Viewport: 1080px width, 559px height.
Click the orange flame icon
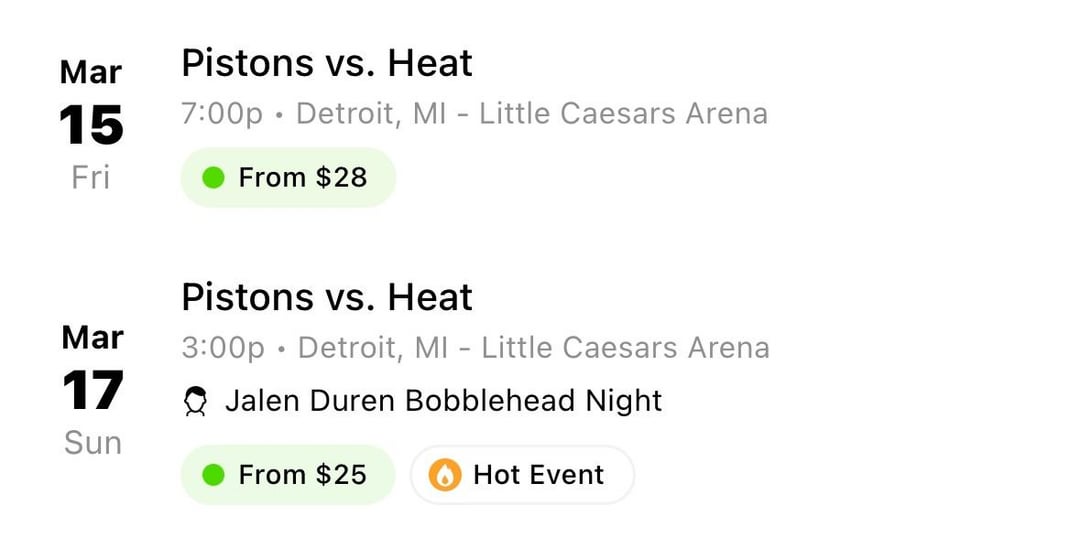445,475
